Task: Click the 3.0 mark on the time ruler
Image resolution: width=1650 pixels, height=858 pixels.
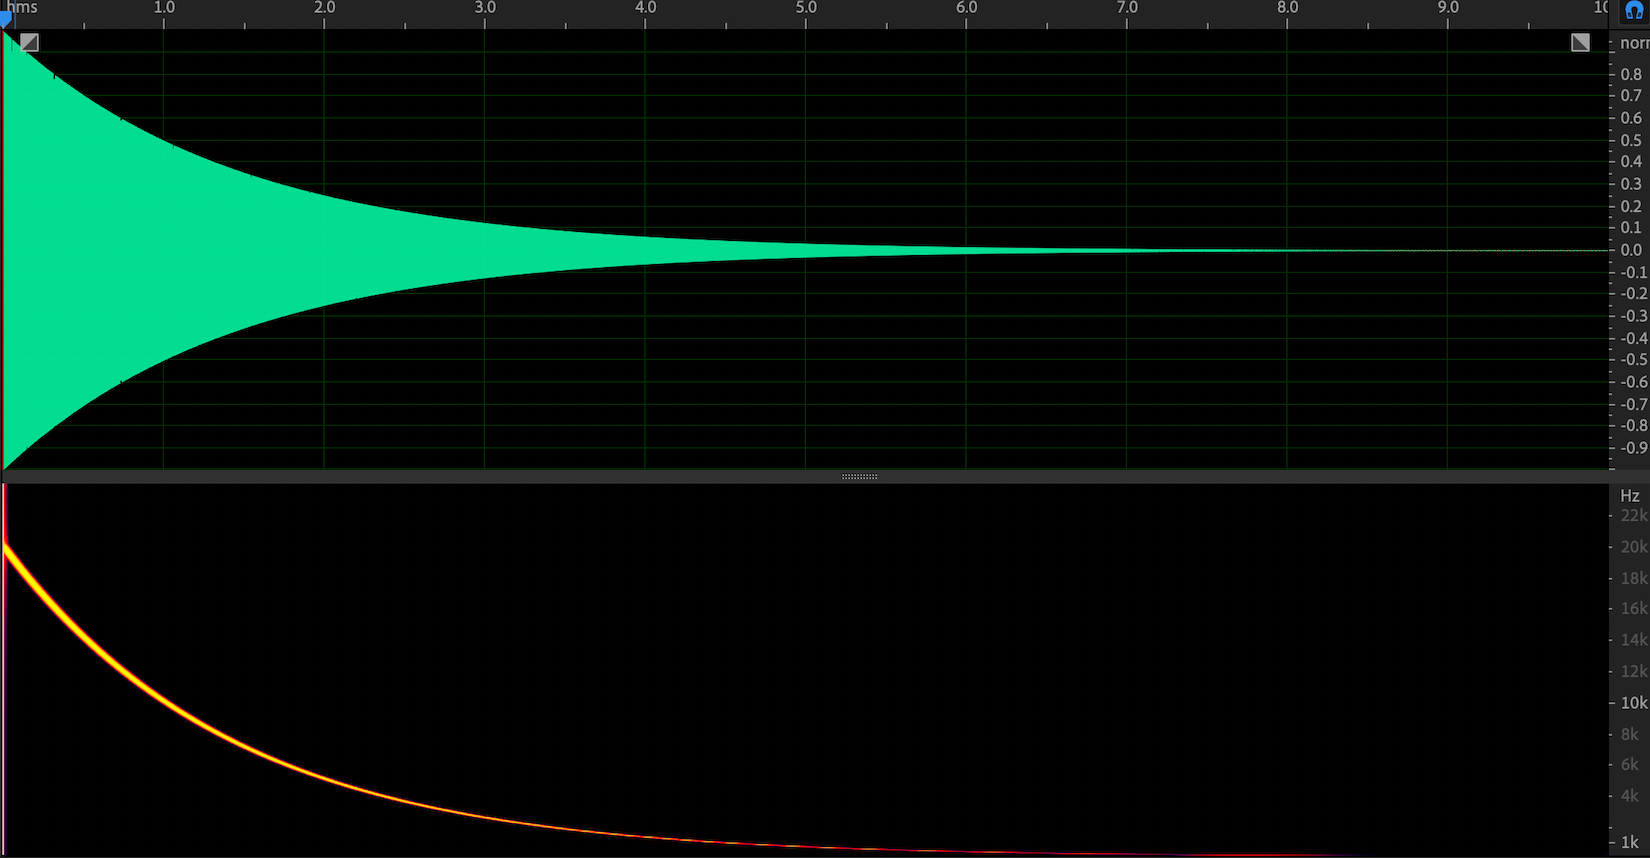Action: [485, 8]
